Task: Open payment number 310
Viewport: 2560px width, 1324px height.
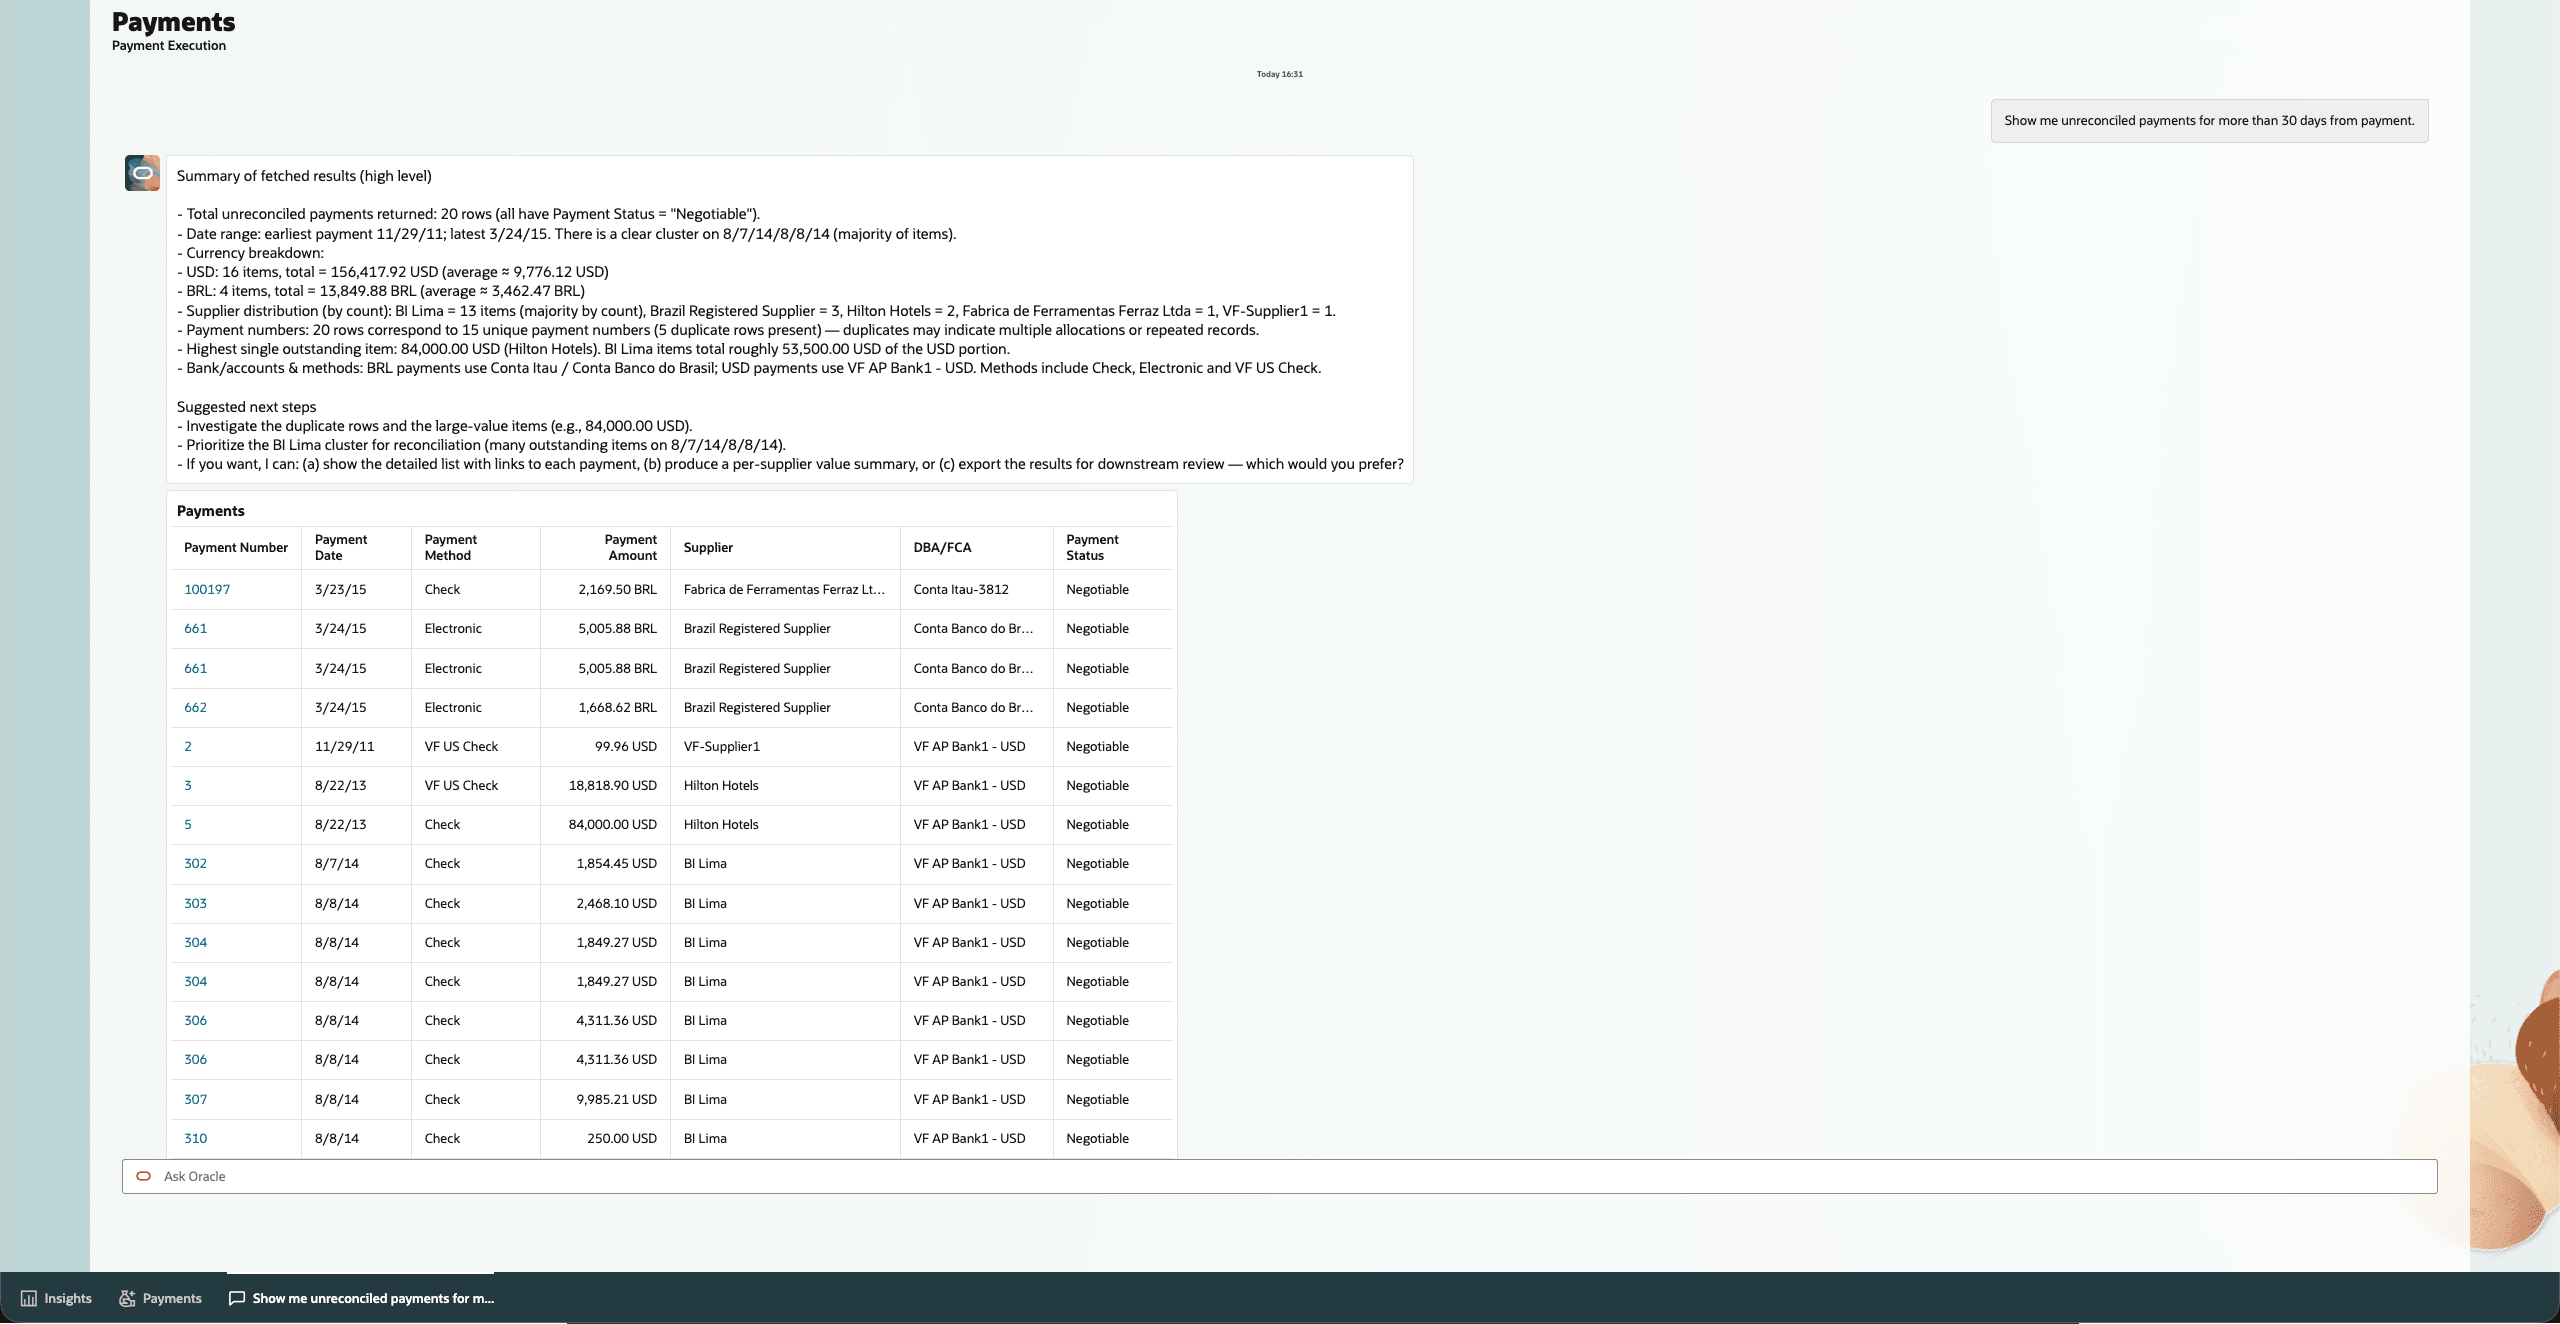Action: tap(195, 1138)
